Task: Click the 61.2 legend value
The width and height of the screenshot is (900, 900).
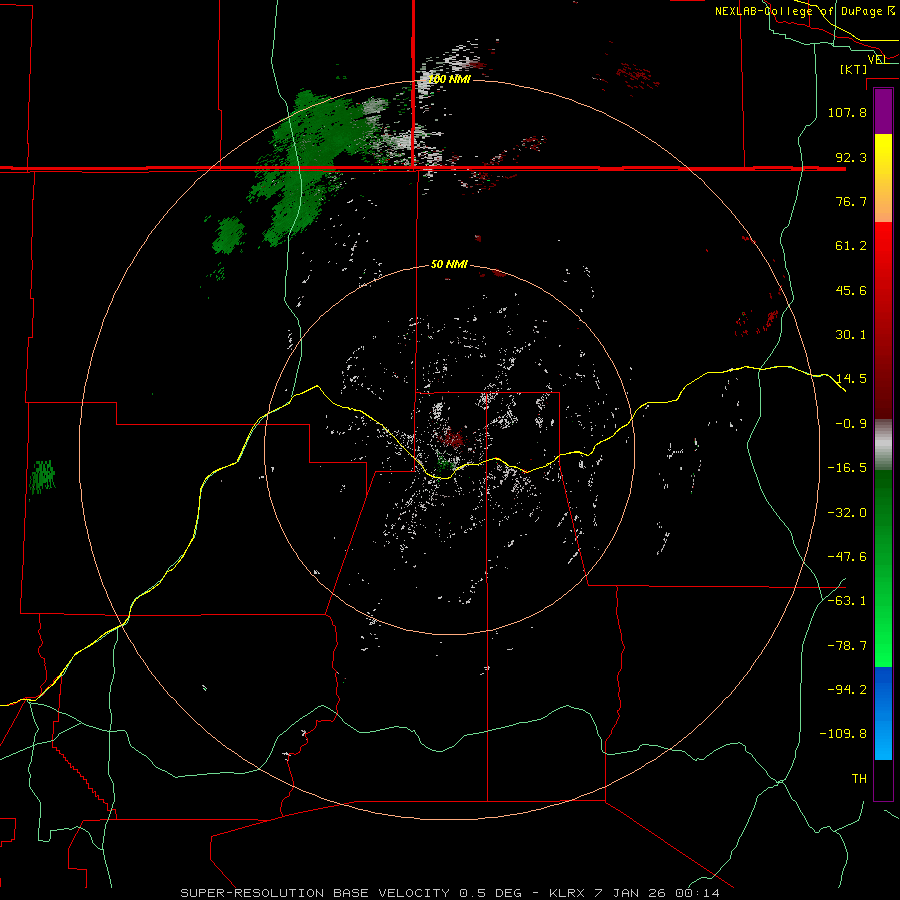Action: pyautogui.click(x=851, y=246)
